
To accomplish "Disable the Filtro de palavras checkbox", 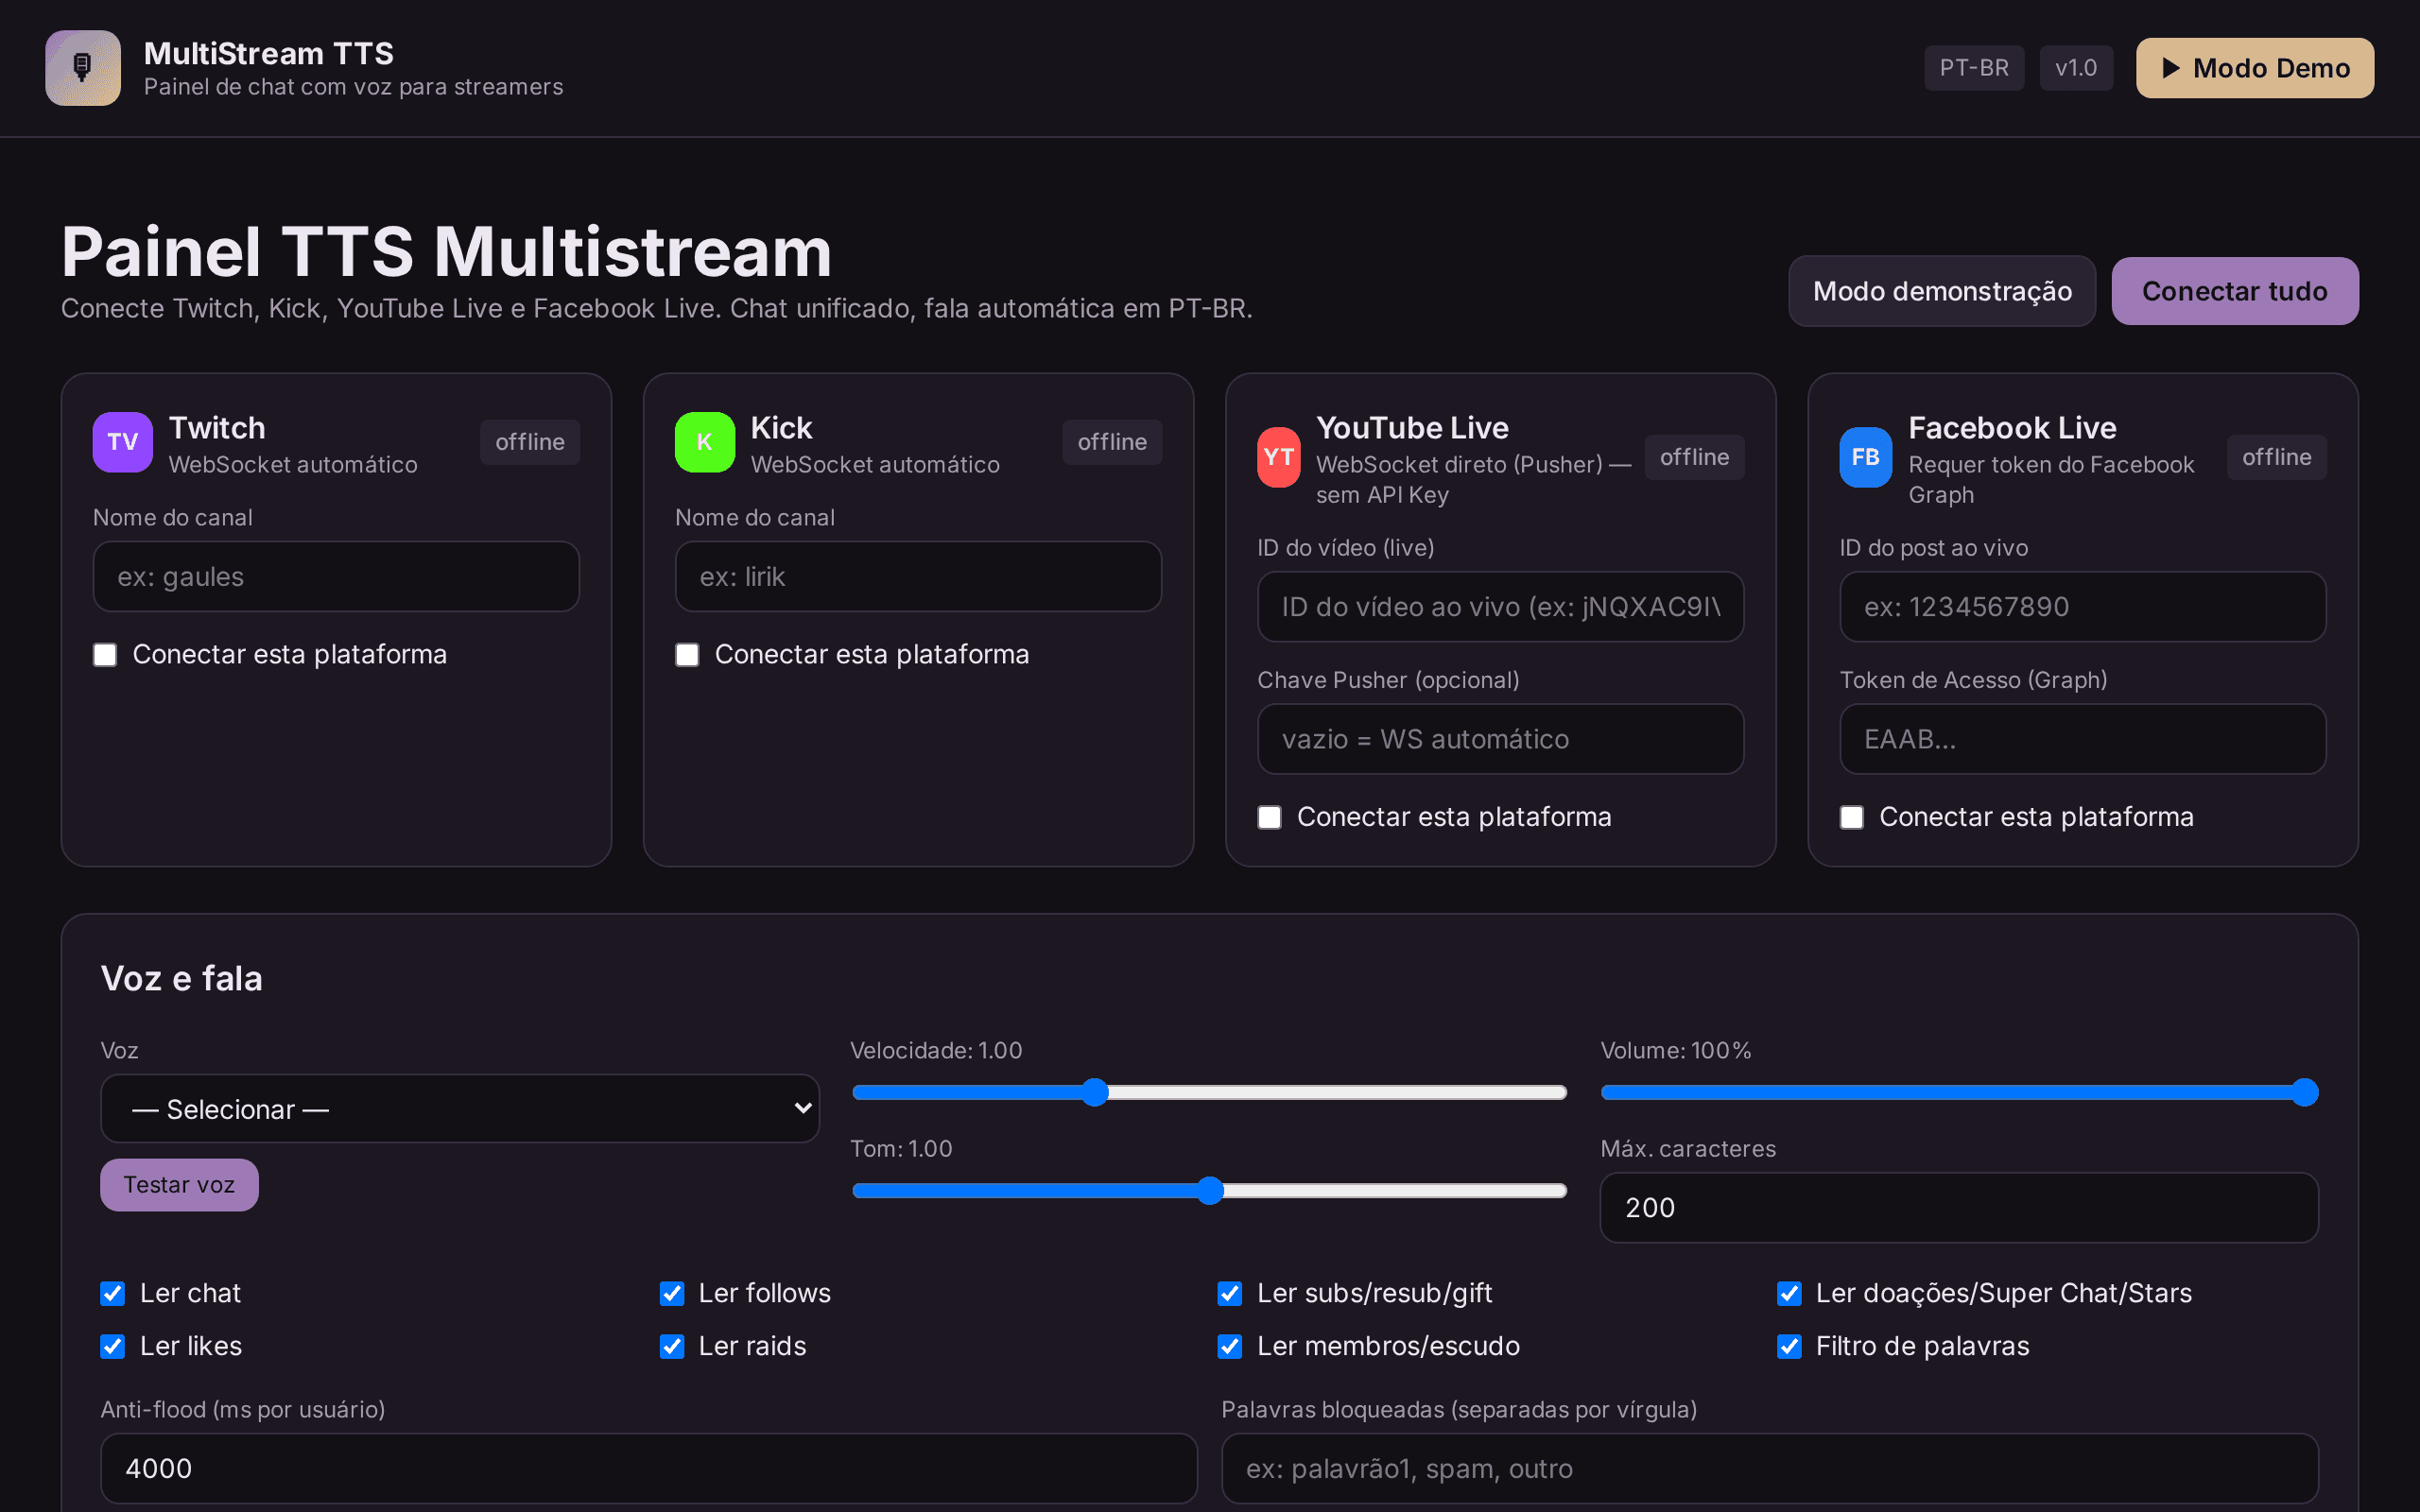I will click(1789, 1347).
